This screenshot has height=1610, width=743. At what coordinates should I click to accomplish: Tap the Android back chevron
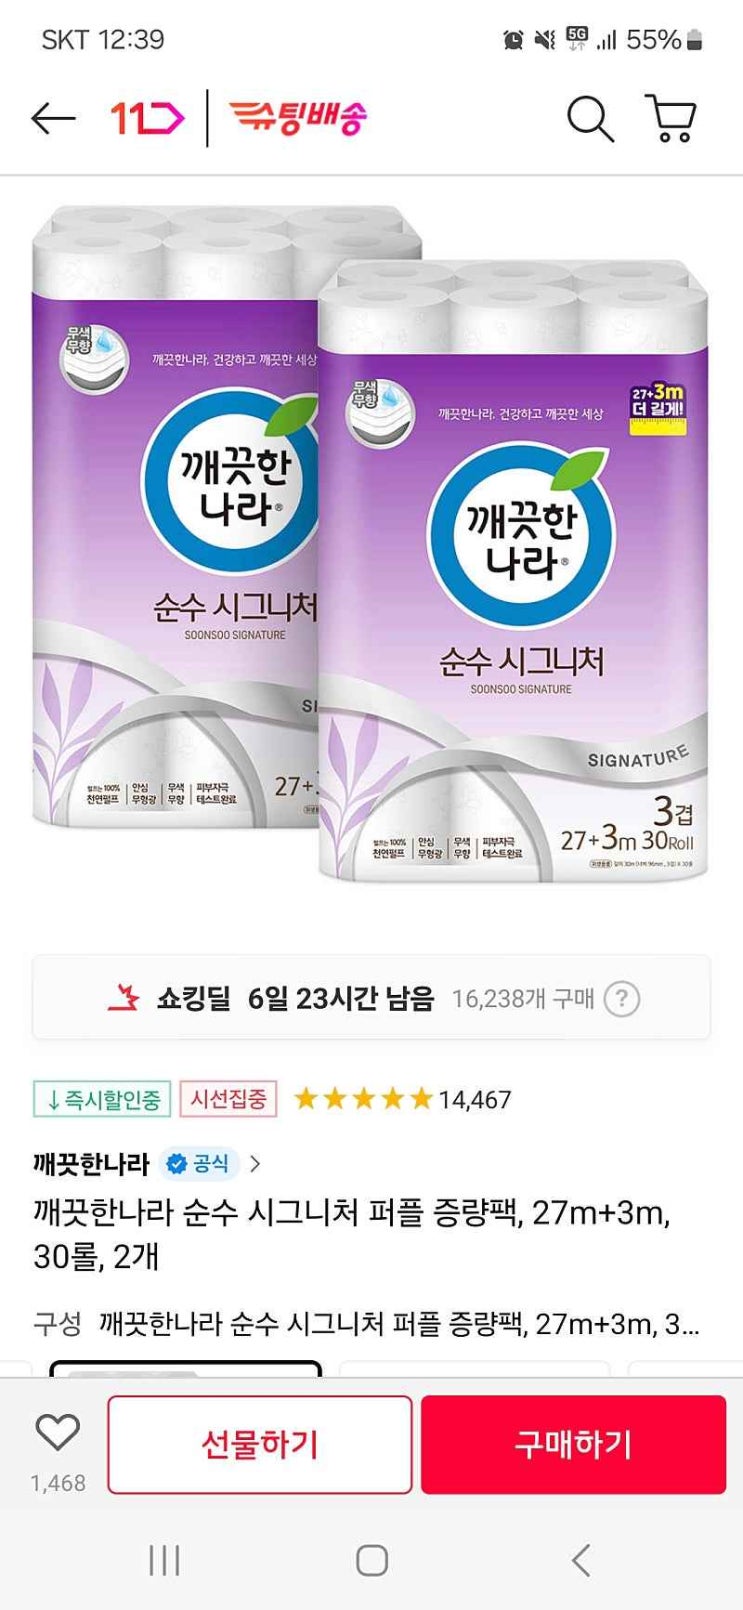coord(581,1560)
